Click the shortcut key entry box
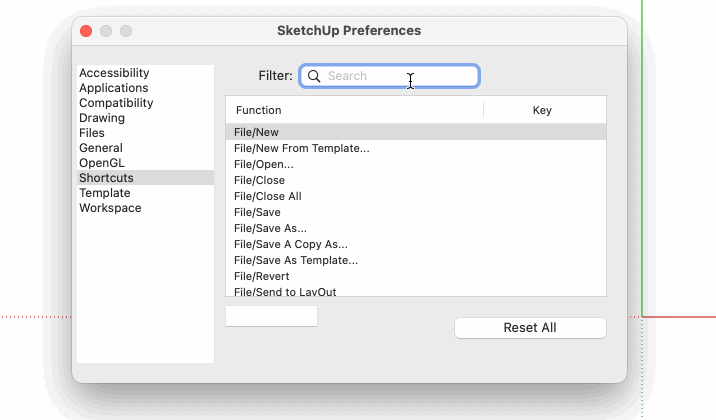 (x=271, y=316)
